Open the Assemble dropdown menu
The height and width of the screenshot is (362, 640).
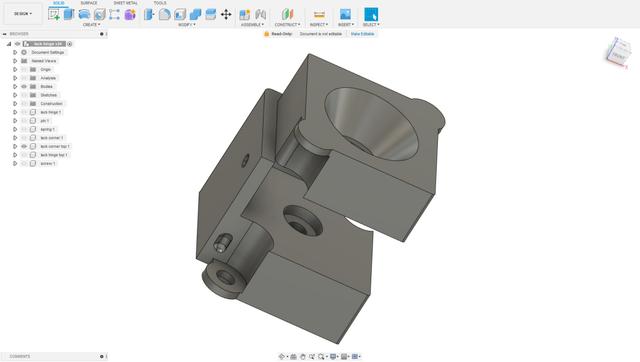[x=252, y=24]
